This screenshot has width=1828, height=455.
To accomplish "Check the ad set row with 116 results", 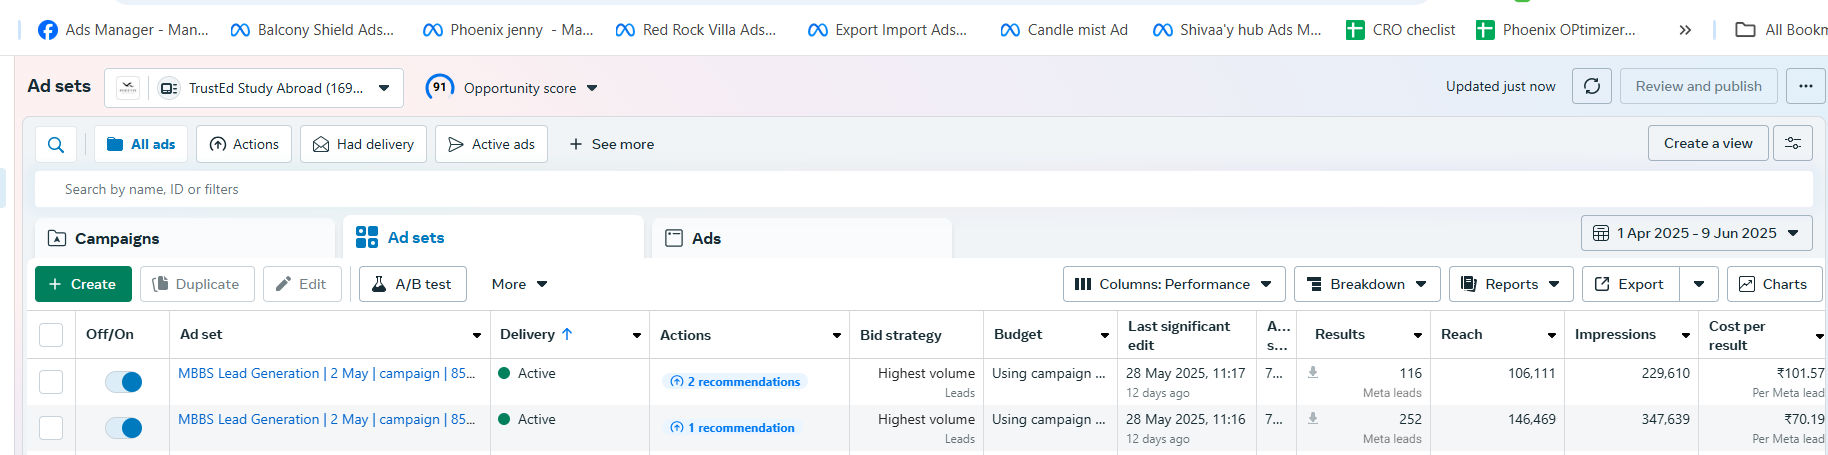I will click(x=51, y=382).
